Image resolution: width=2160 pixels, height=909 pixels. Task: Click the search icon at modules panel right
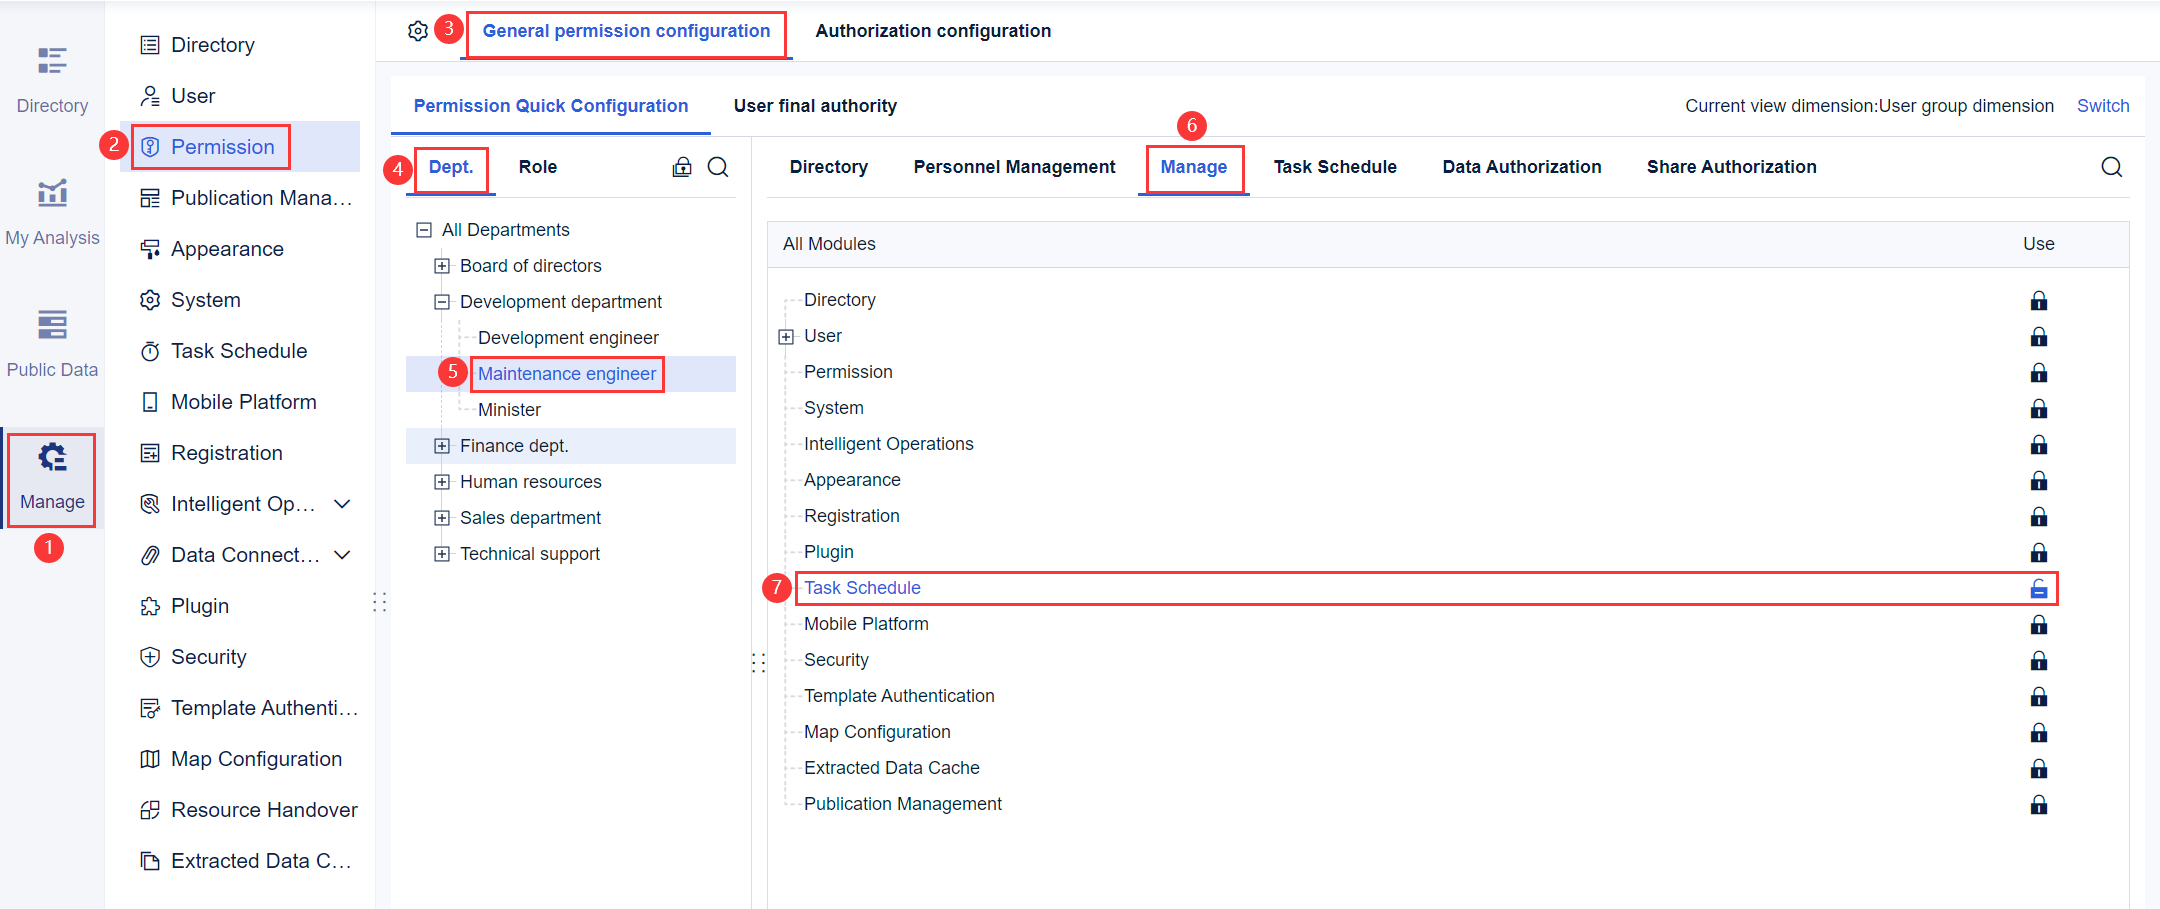pos(2111,167)
